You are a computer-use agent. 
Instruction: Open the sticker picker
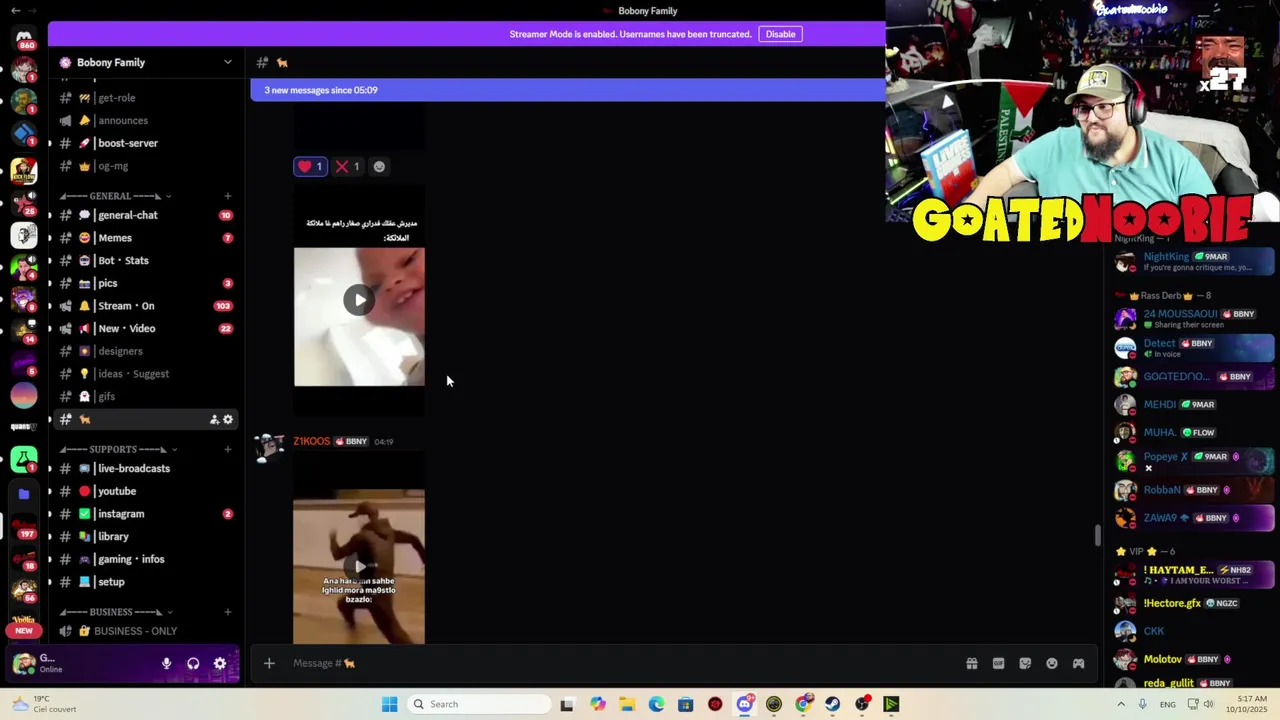tap(1025, 663)
